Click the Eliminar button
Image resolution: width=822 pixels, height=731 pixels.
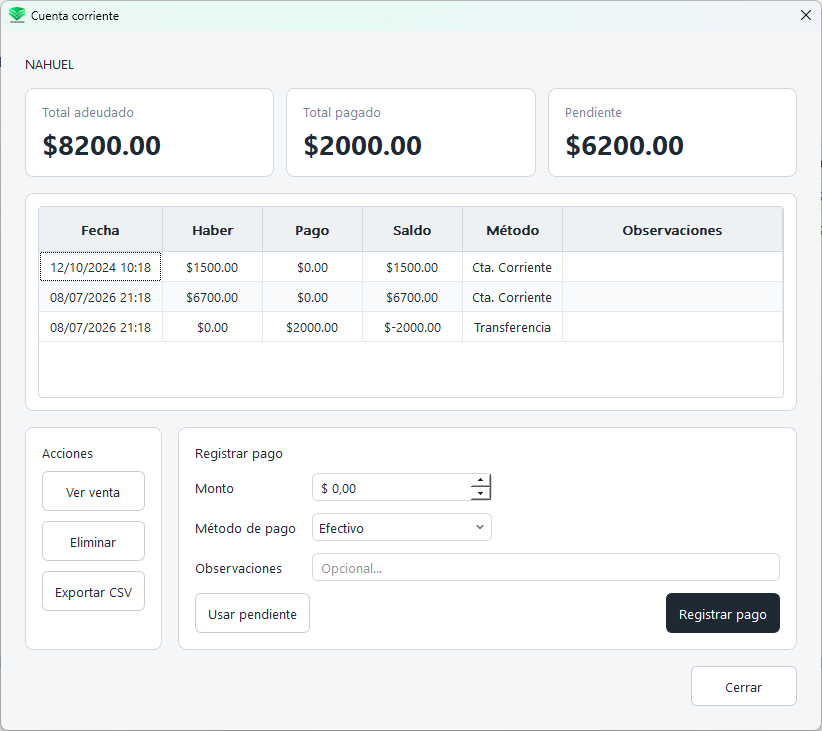point(93,541)
